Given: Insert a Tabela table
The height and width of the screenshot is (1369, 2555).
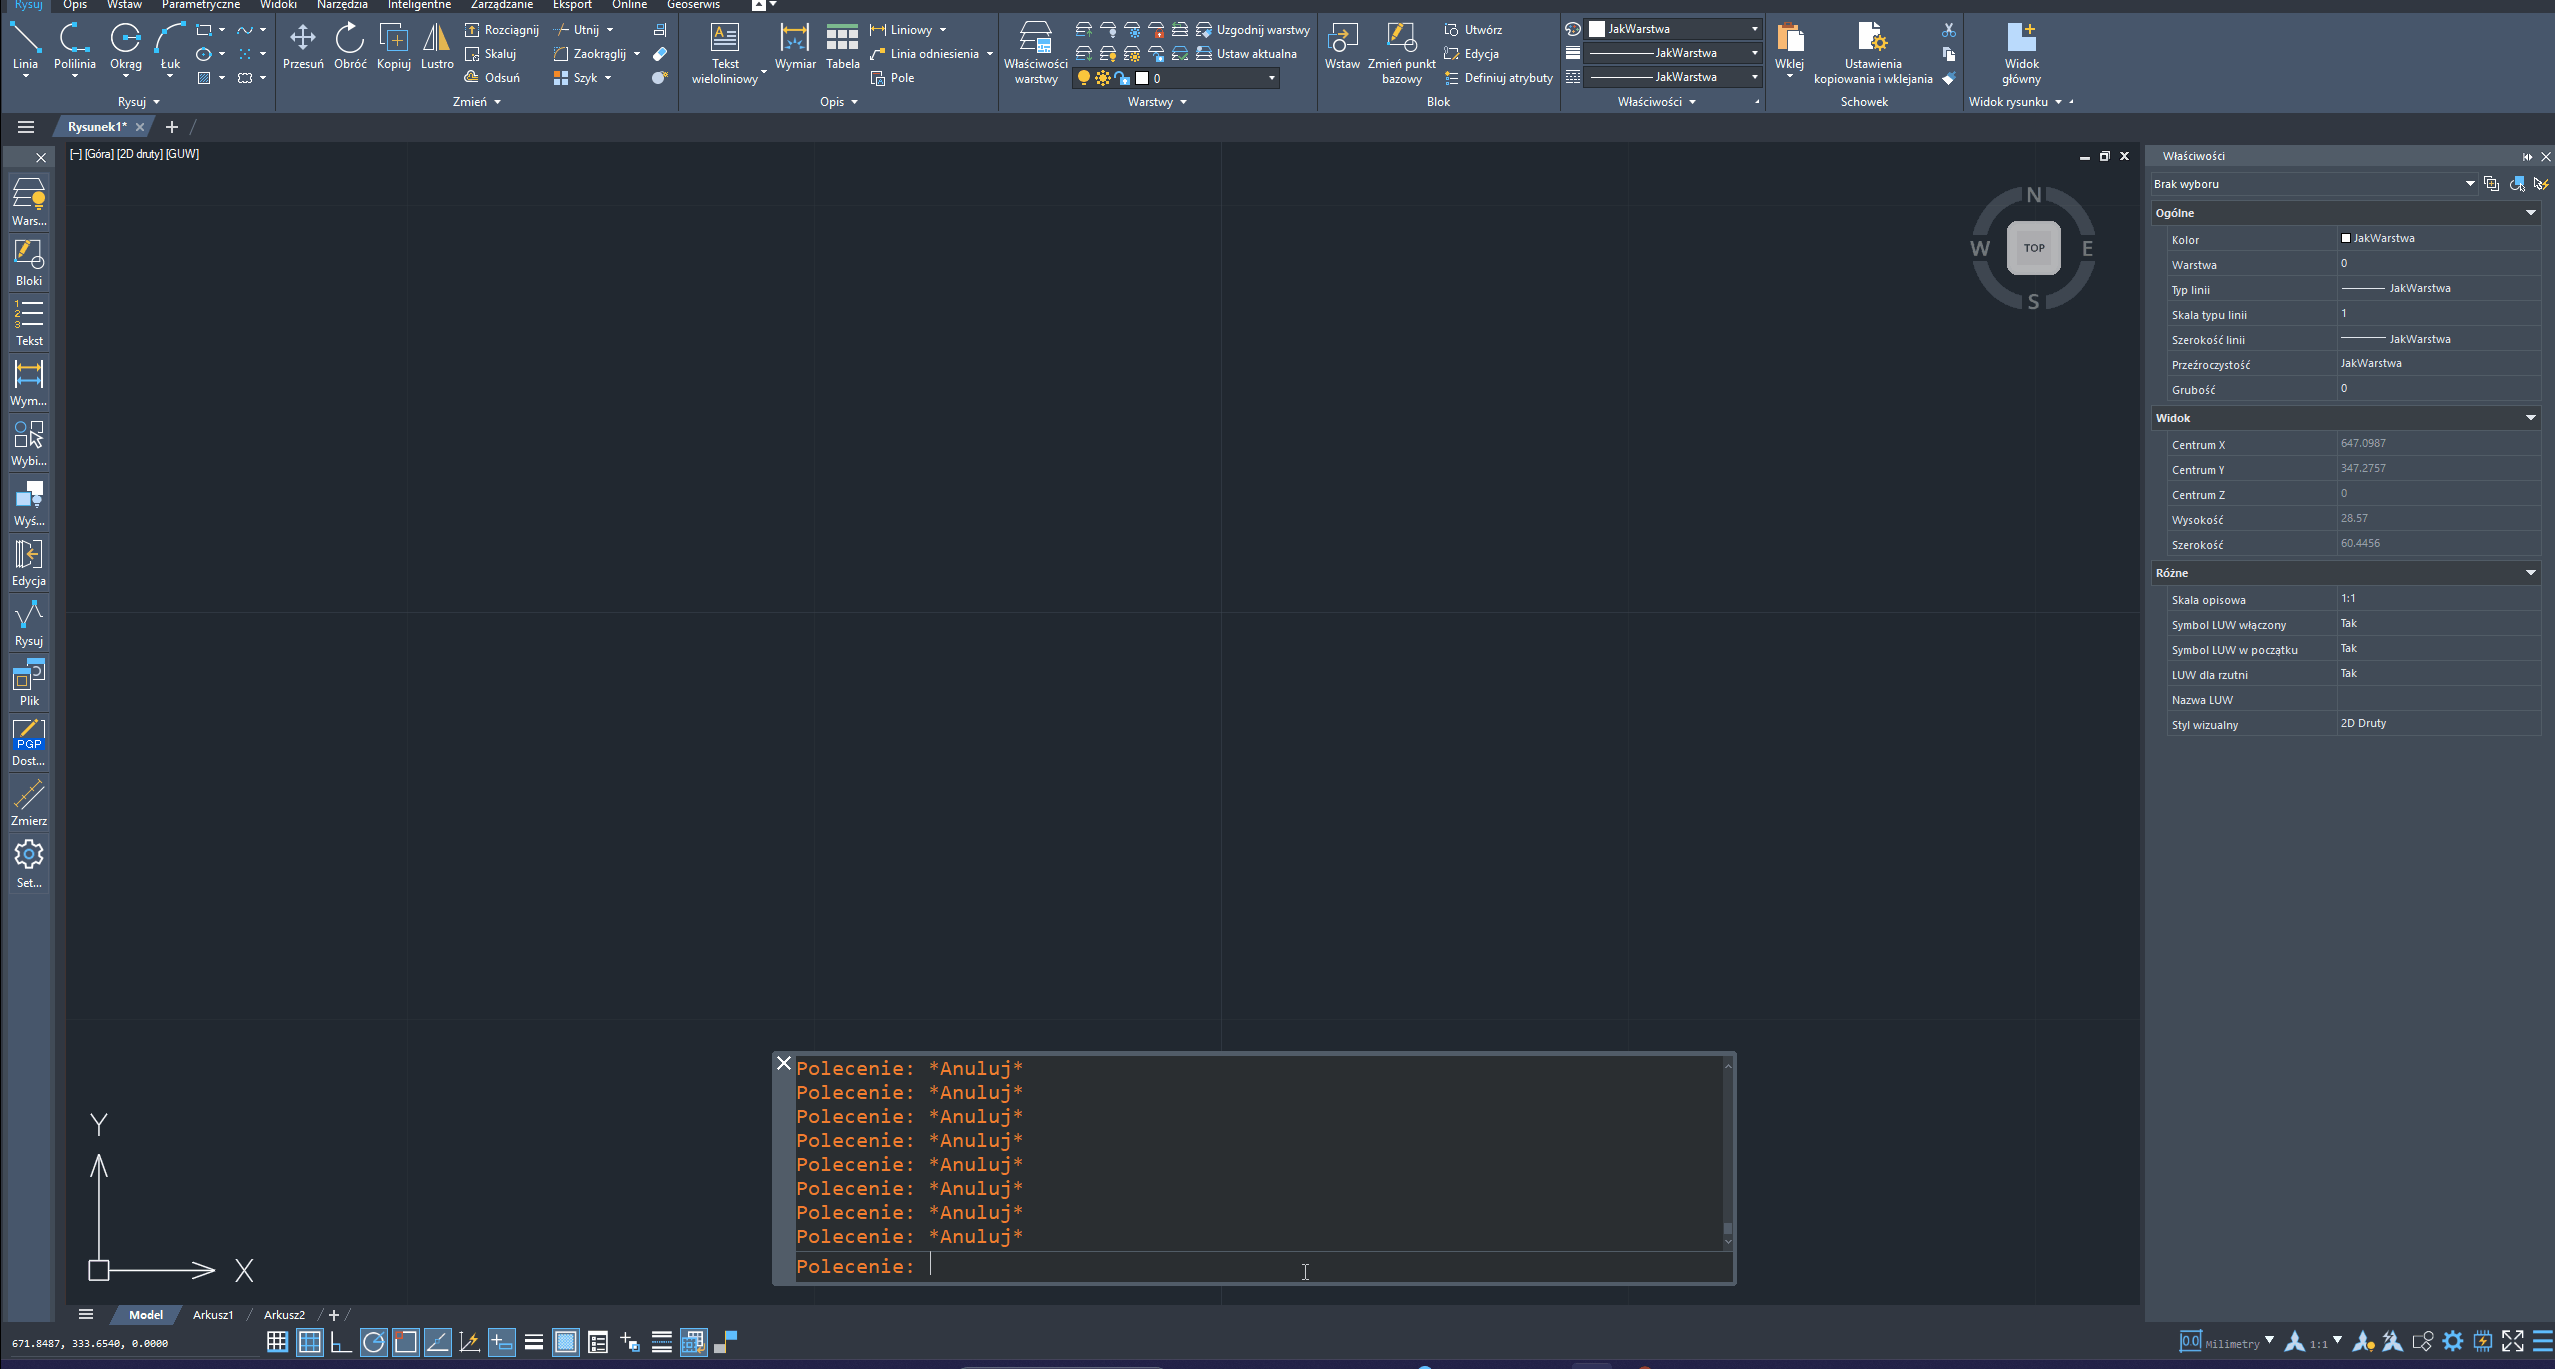Looking at the screenshot, I should point(842,46).
